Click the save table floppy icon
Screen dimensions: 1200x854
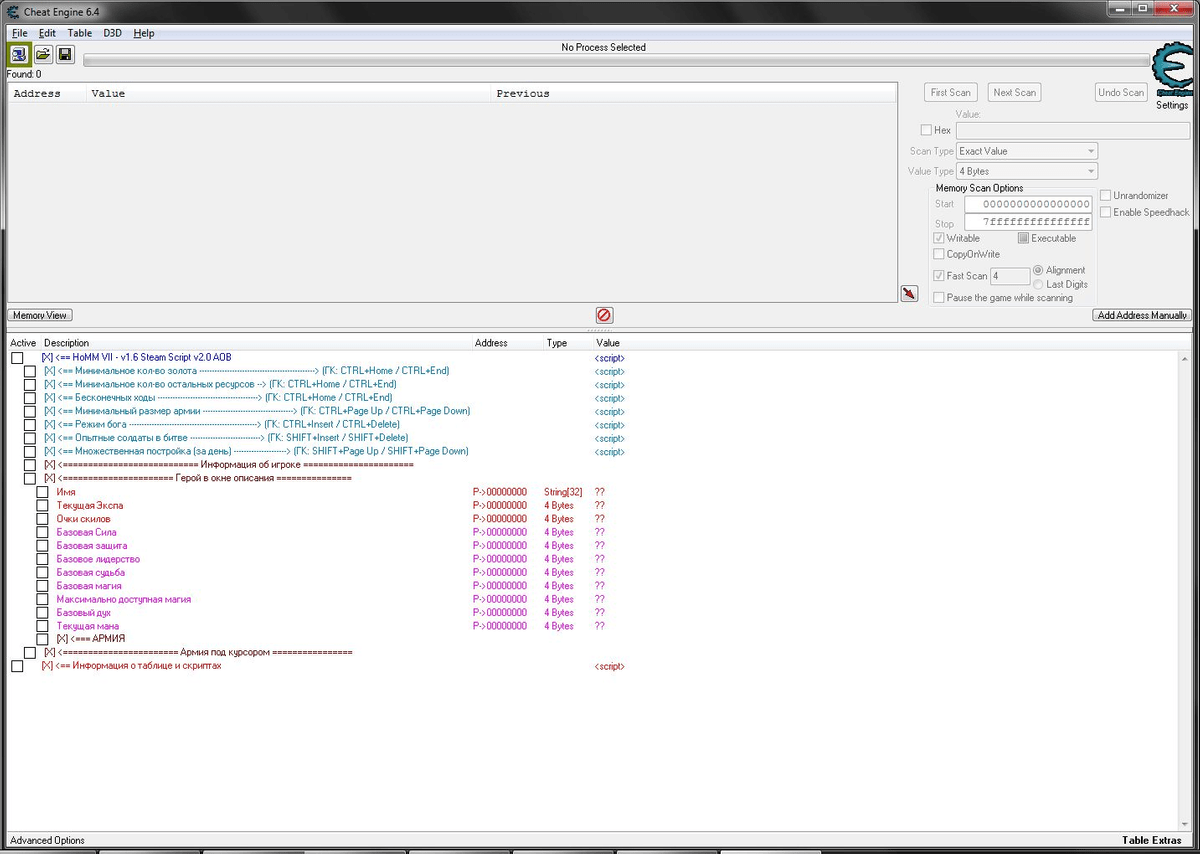pyautogui.click(x=65, y=54)
